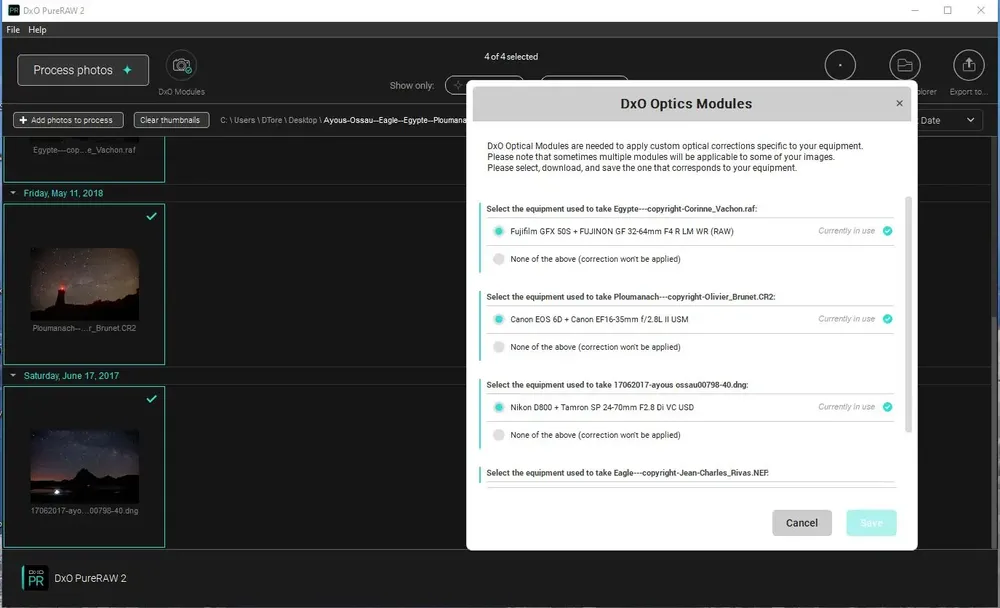Open the Date sort dropdown

tap(948, 120)
